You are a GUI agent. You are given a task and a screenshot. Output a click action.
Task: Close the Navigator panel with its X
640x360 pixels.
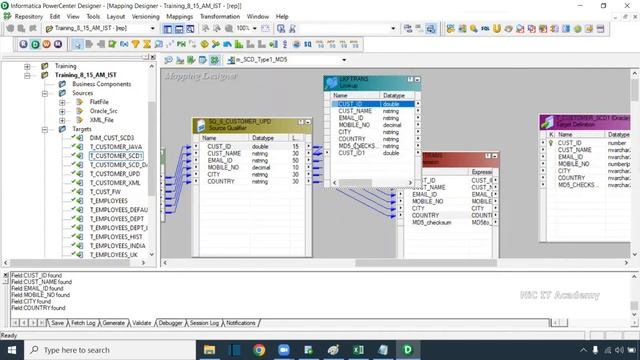153,57
